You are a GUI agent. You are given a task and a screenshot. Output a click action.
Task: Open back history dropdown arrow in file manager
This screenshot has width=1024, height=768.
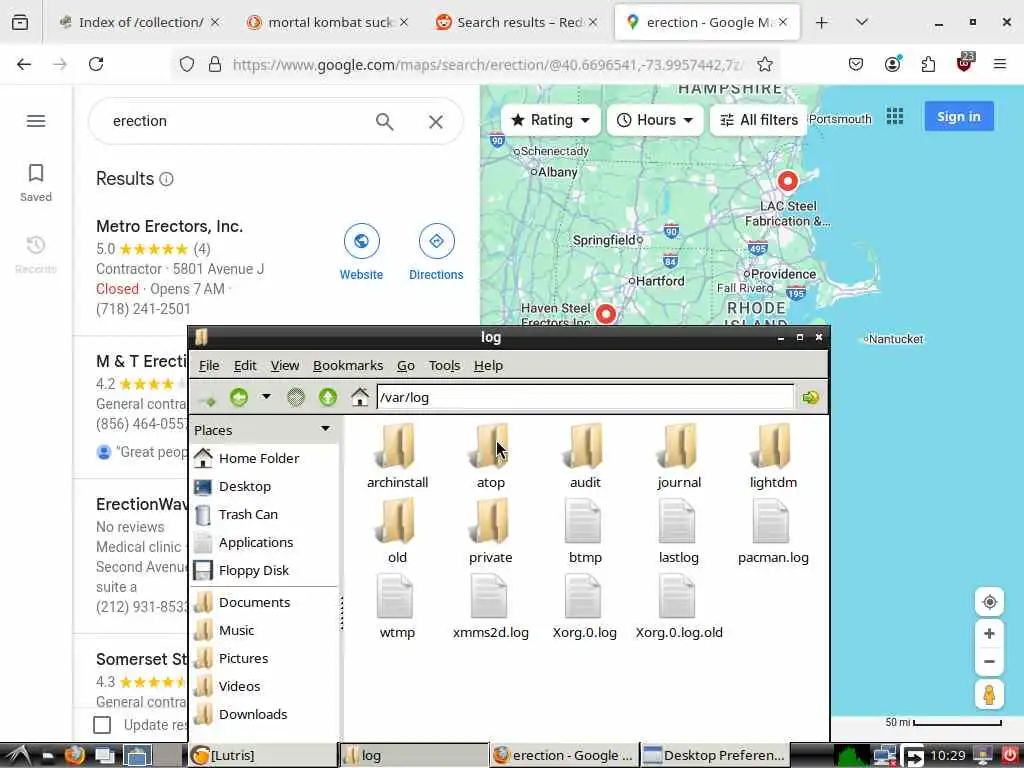(266, 396)
